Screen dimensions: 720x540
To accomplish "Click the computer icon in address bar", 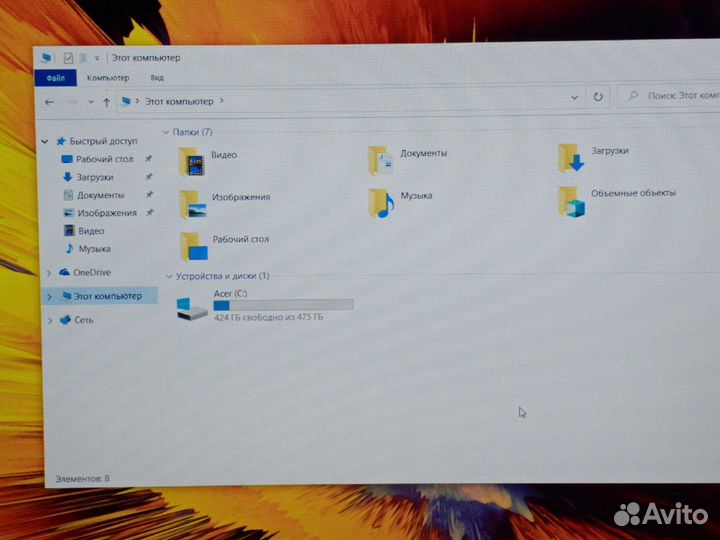I will tap(126, 101).
